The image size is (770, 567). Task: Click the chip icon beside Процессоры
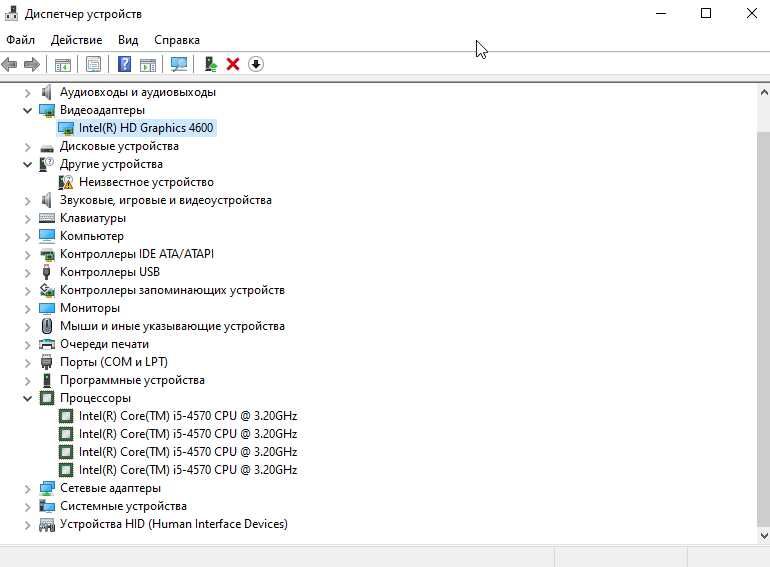[x=47, y=398]
